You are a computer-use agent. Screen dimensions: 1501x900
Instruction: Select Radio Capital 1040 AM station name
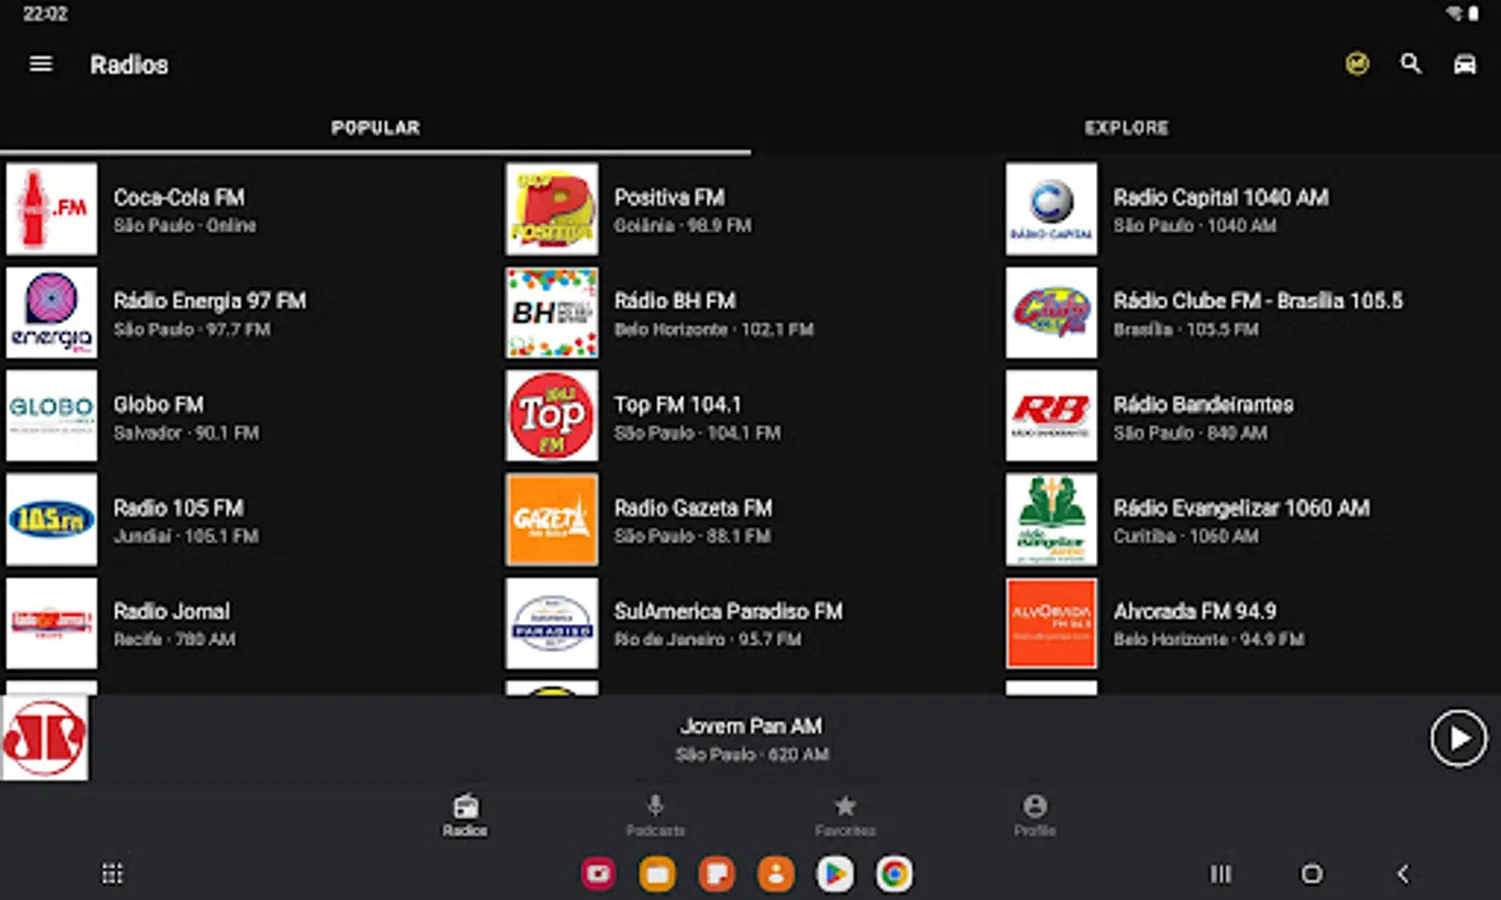tap(1221, 198)
